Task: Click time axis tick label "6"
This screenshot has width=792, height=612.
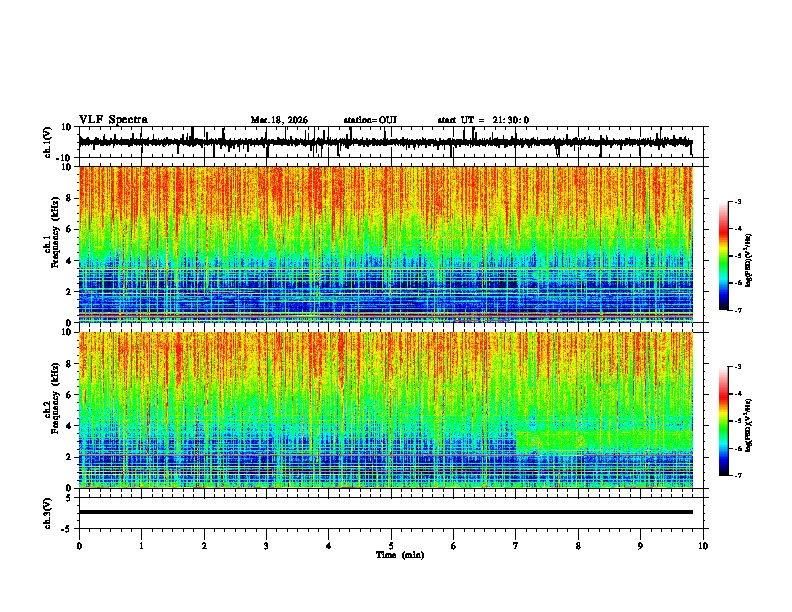Action: [453, 546]
